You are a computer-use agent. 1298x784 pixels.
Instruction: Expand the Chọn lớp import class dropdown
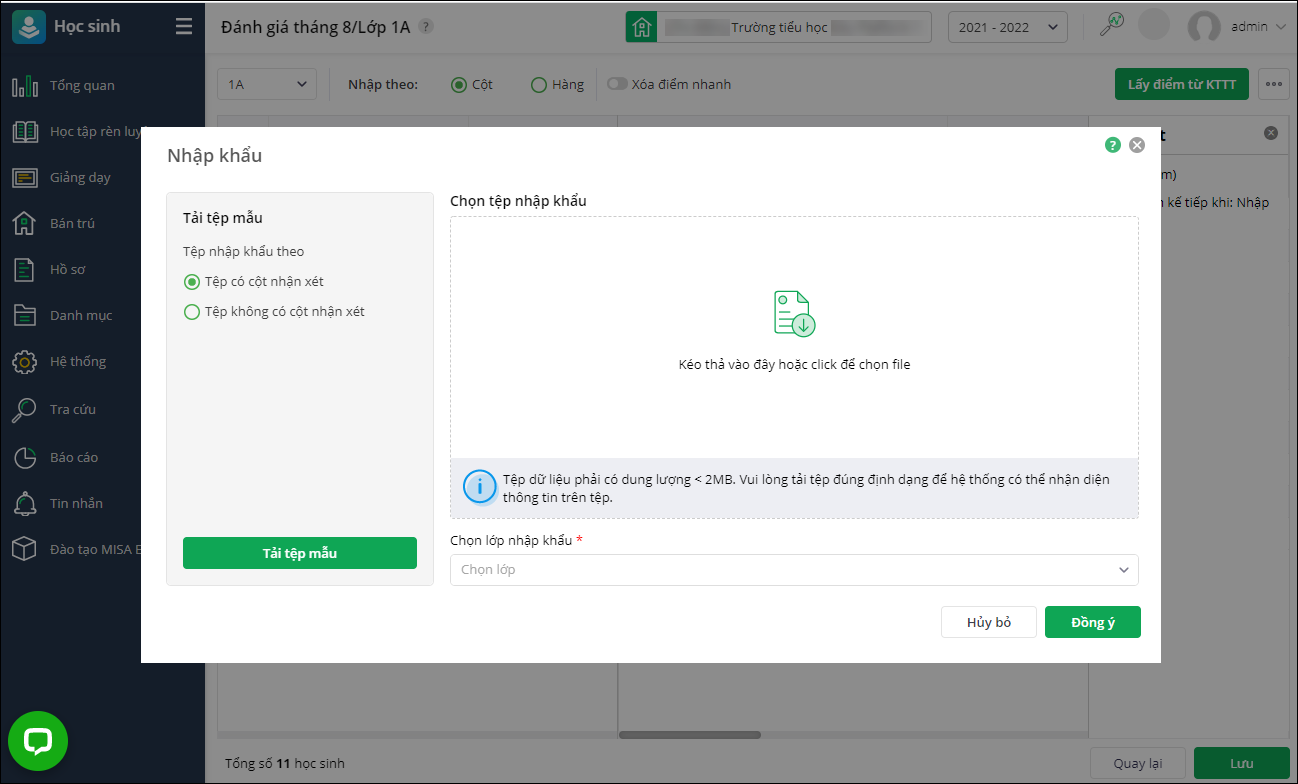(x=794, y=570)
